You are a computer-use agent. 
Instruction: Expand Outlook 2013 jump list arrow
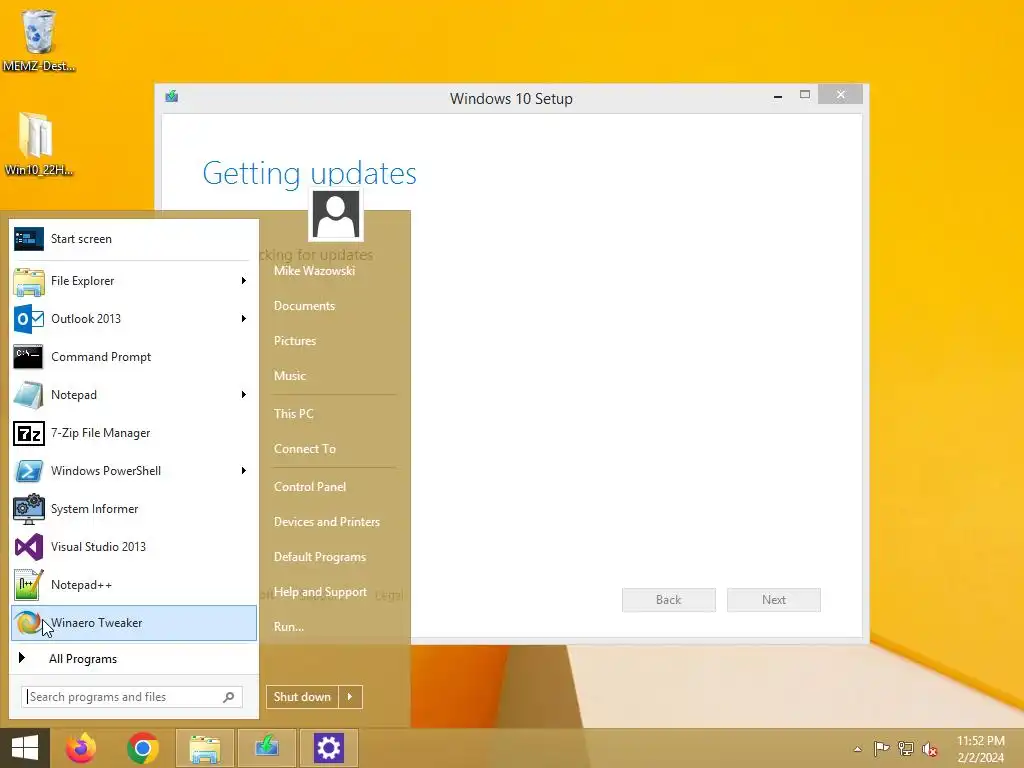[244, 319]
